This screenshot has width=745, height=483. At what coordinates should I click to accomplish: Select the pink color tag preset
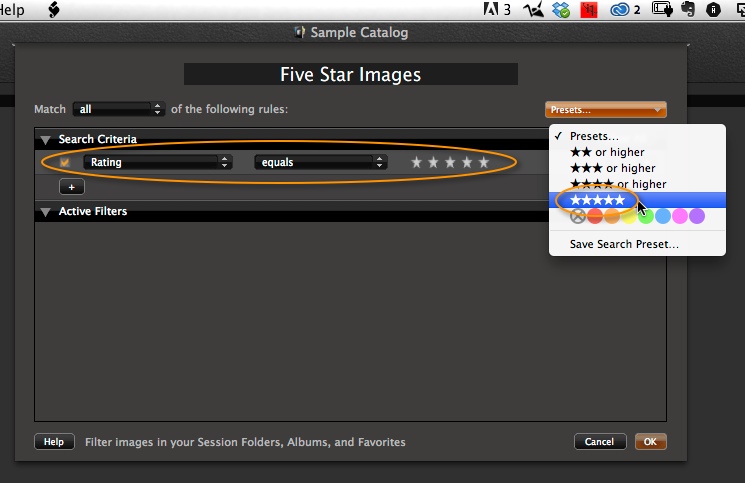[680, 216]
